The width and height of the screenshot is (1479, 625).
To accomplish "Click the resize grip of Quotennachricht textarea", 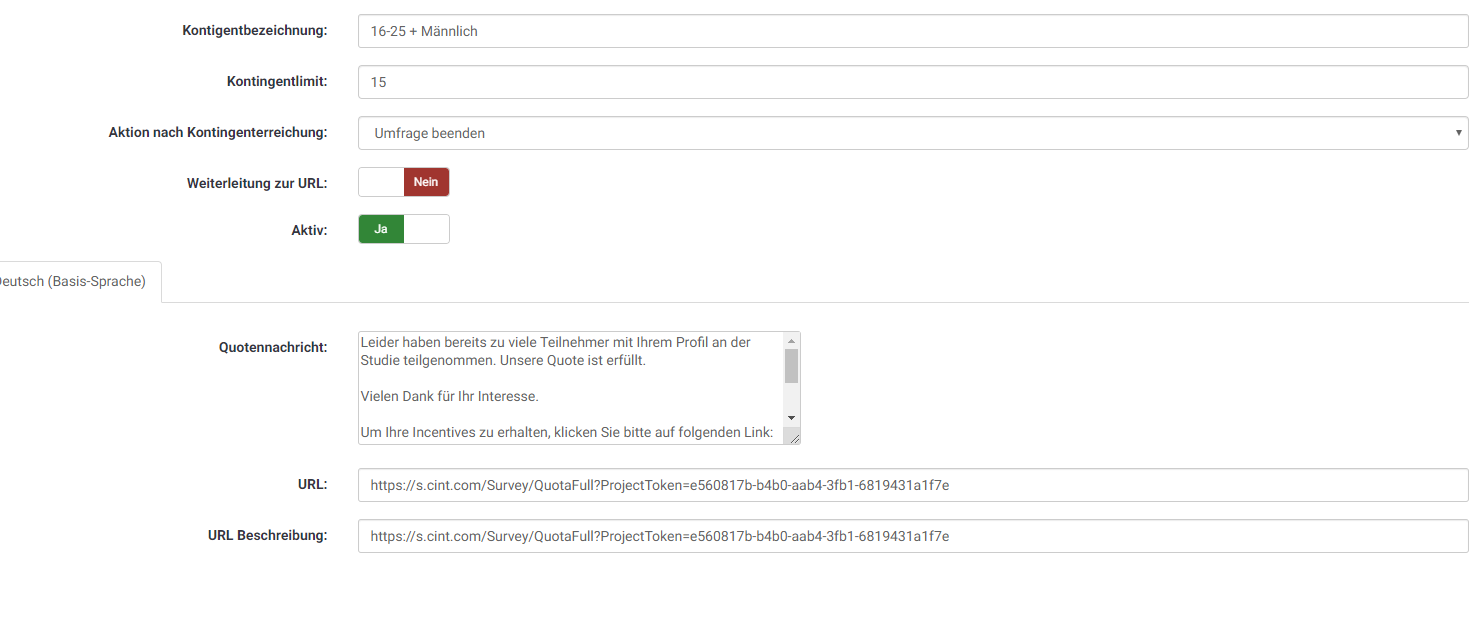I will [792, 436].
